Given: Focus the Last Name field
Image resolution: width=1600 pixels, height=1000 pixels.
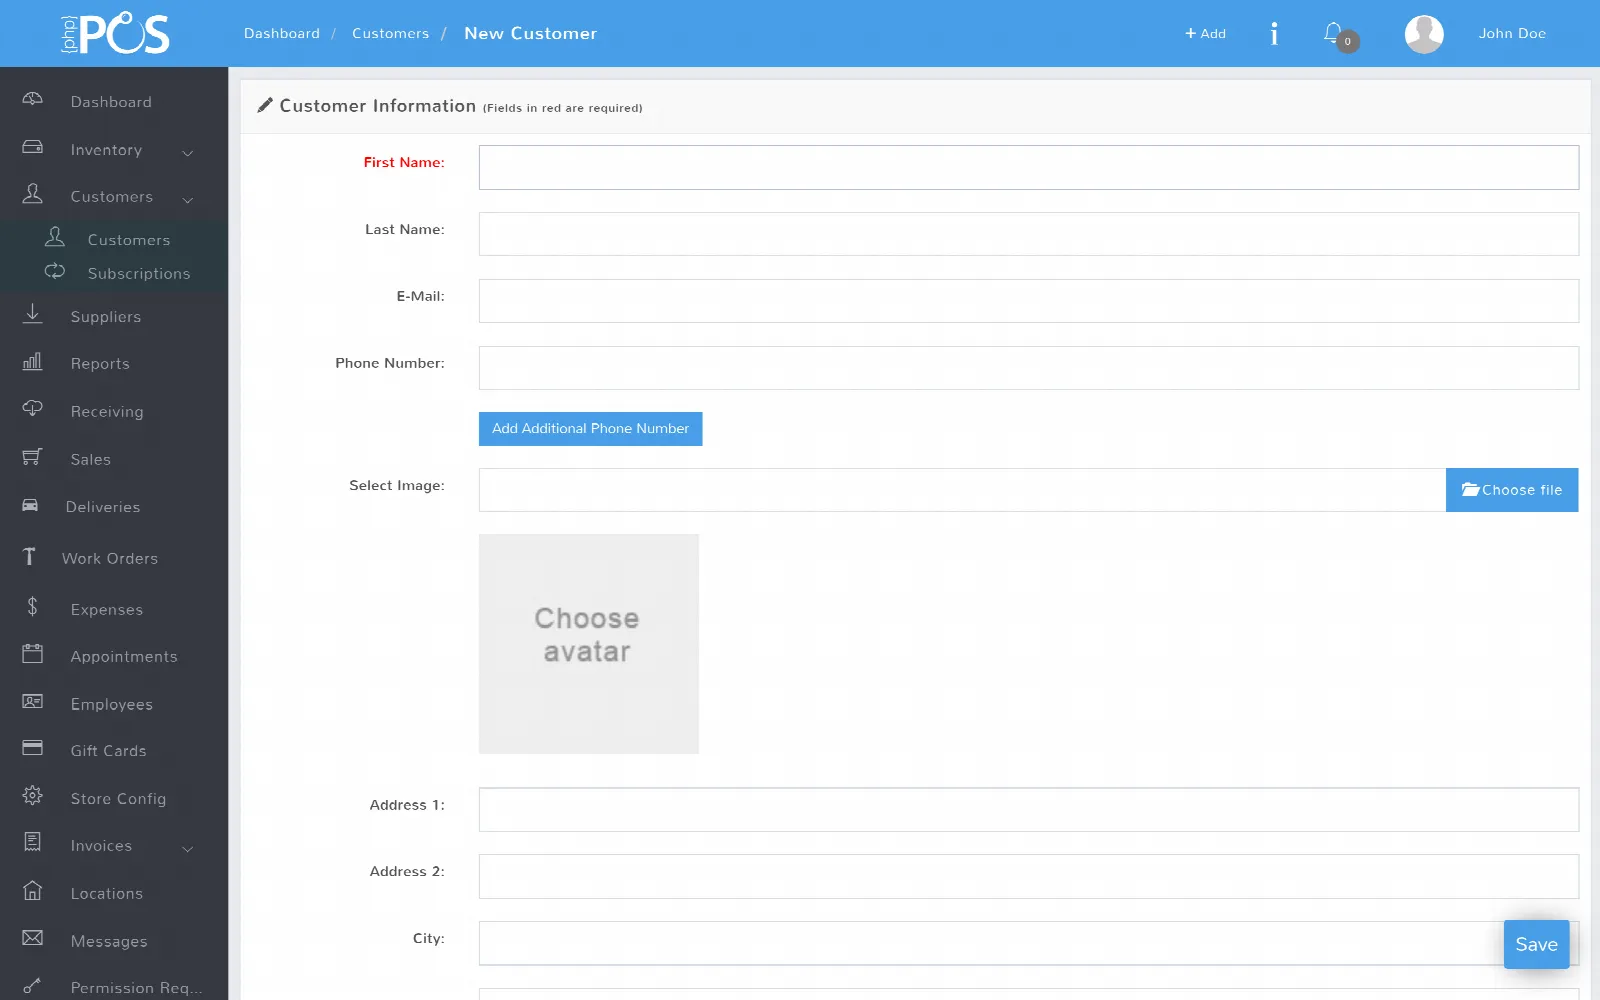Looking at the screenshot, I should (1028, 234).
